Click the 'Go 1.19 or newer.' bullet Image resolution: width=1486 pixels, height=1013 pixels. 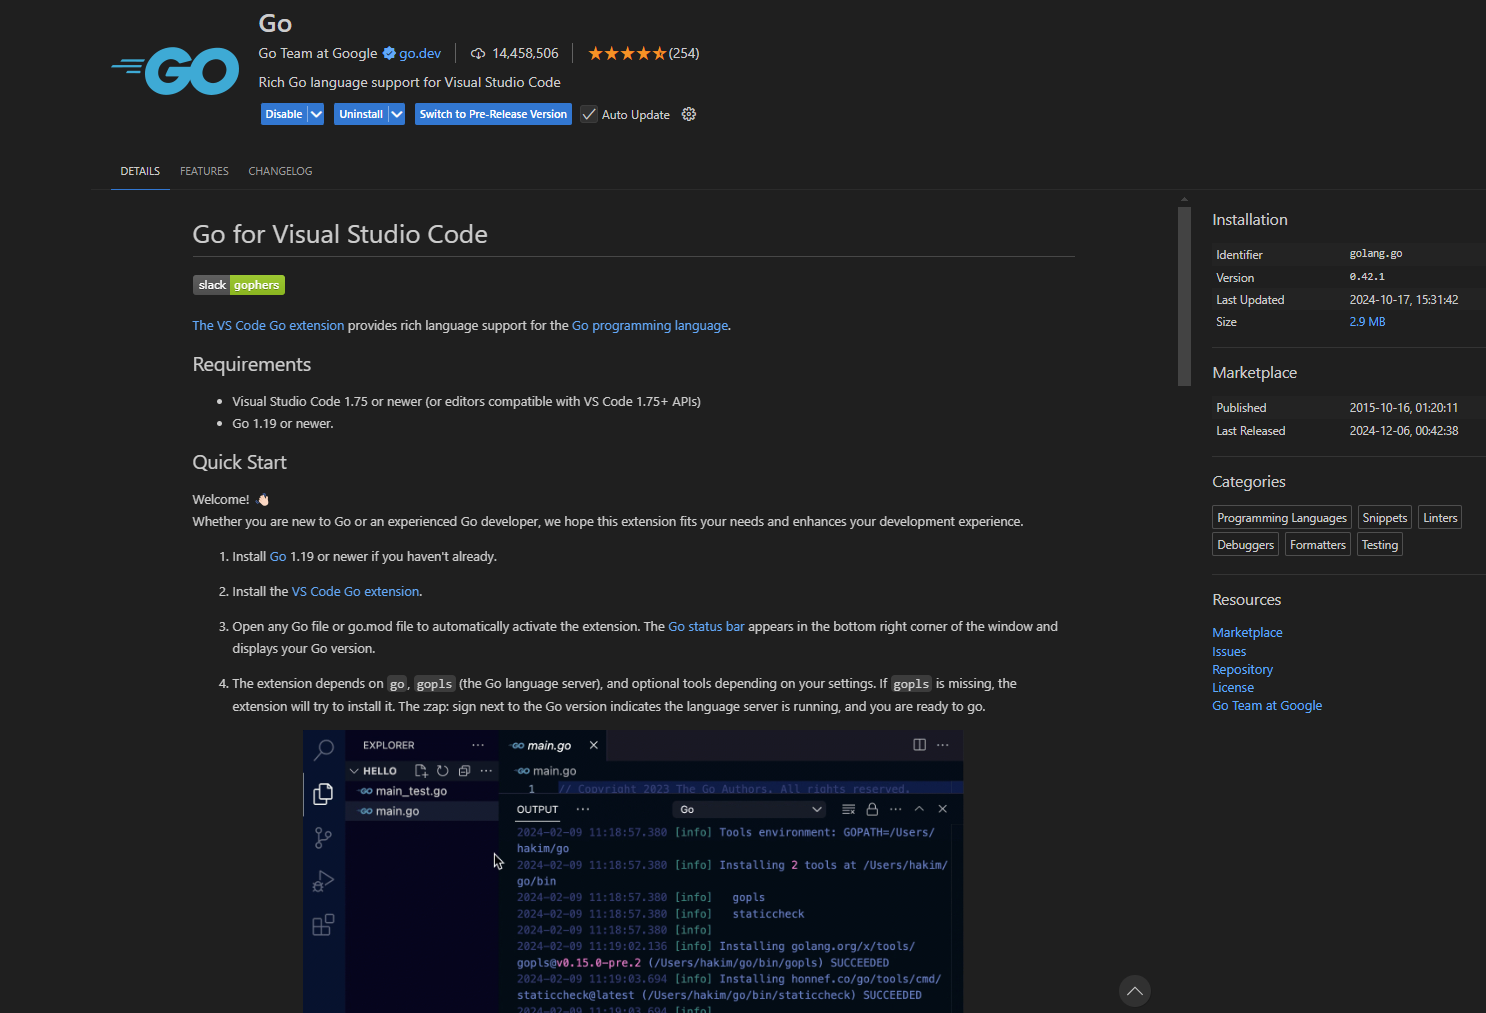pos(283,423)
